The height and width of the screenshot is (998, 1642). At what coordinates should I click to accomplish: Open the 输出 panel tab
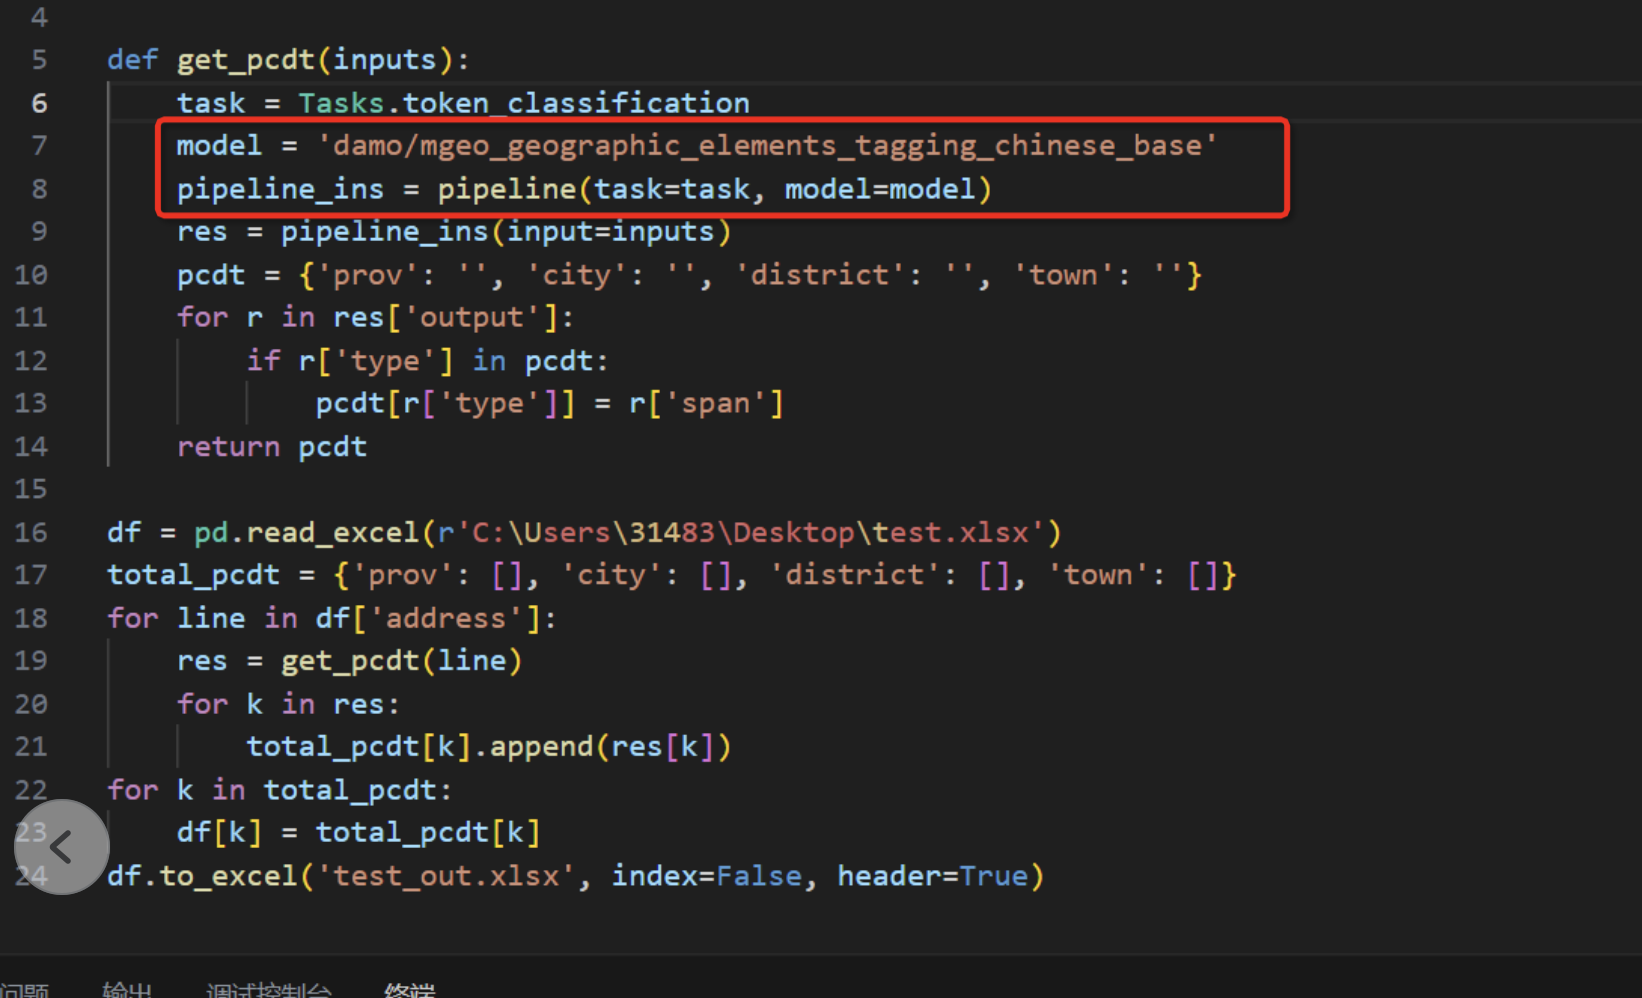click(x=127, y=990)
